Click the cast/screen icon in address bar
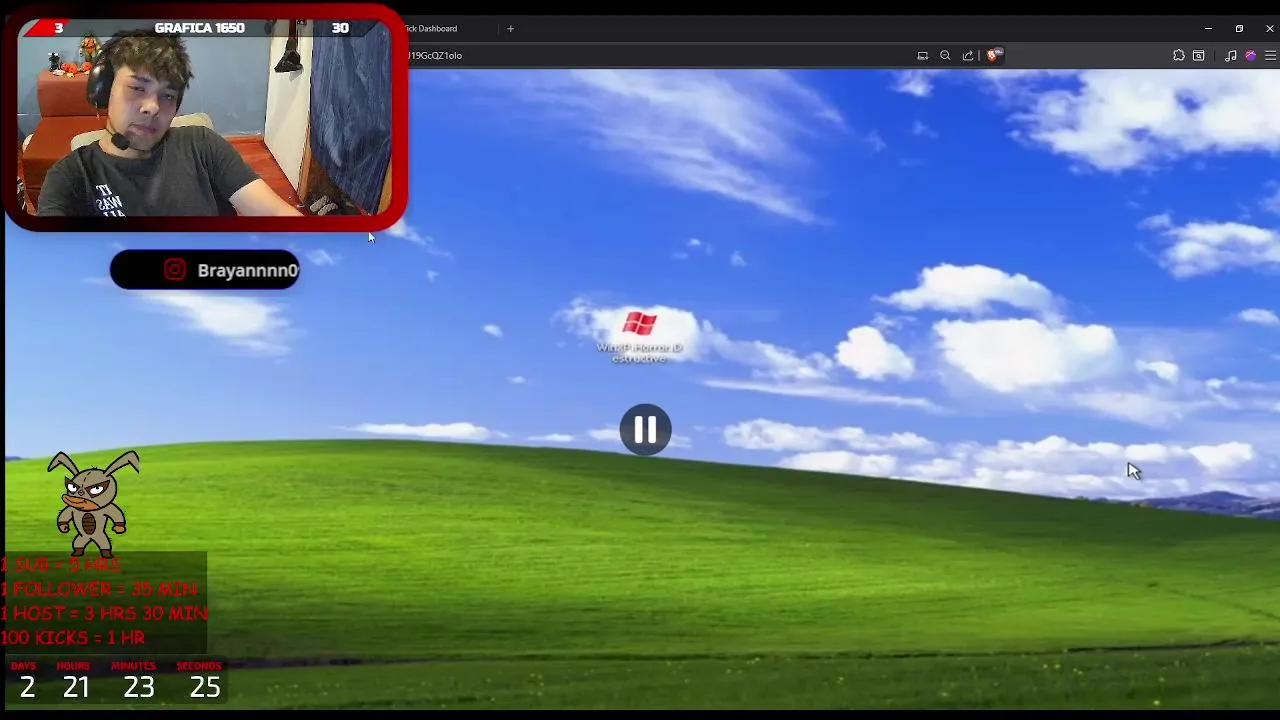The image size is (1280, 720). 923,55
